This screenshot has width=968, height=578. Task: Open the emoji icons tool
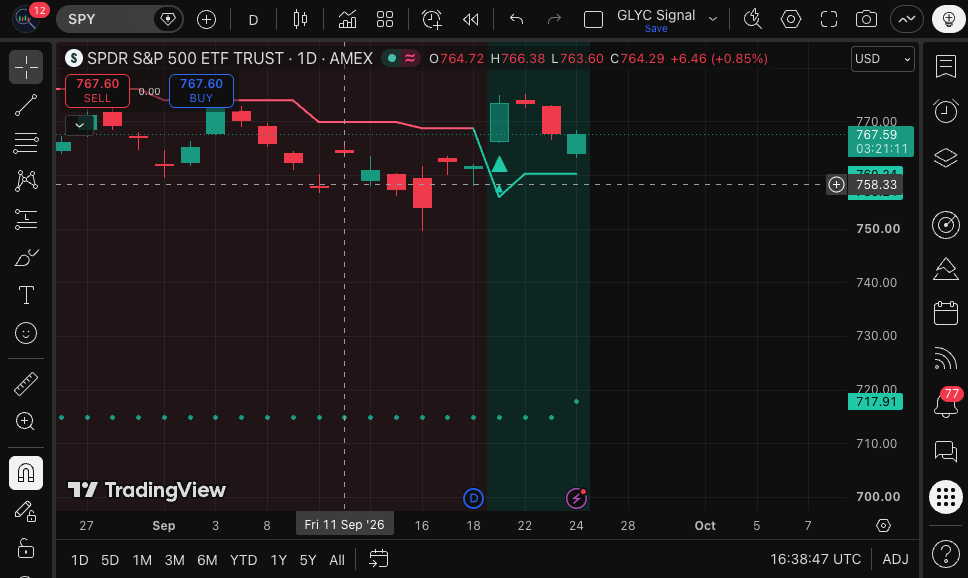tap(26, 333)
